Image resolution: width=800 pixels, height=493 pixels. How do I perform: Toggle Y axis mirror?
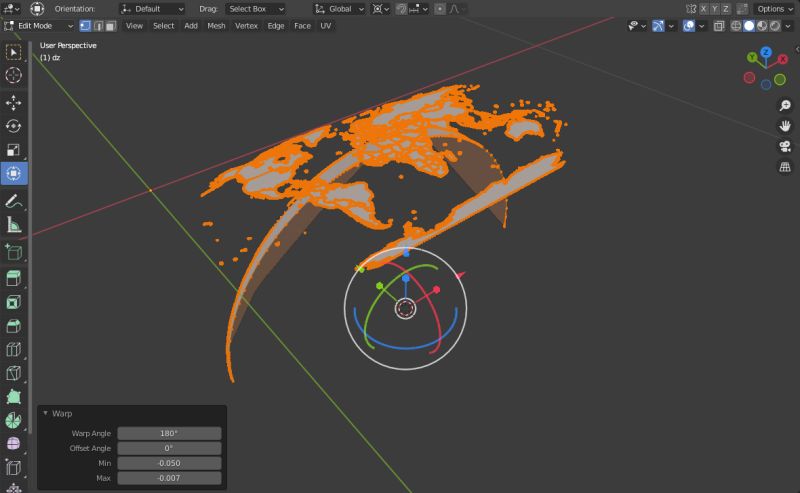coord(714,9)
